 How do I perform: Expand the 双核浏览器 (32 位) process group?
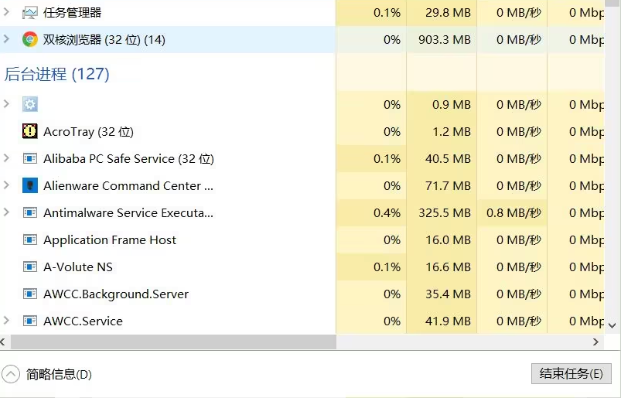pyautogui.click(x=6, y=39)
